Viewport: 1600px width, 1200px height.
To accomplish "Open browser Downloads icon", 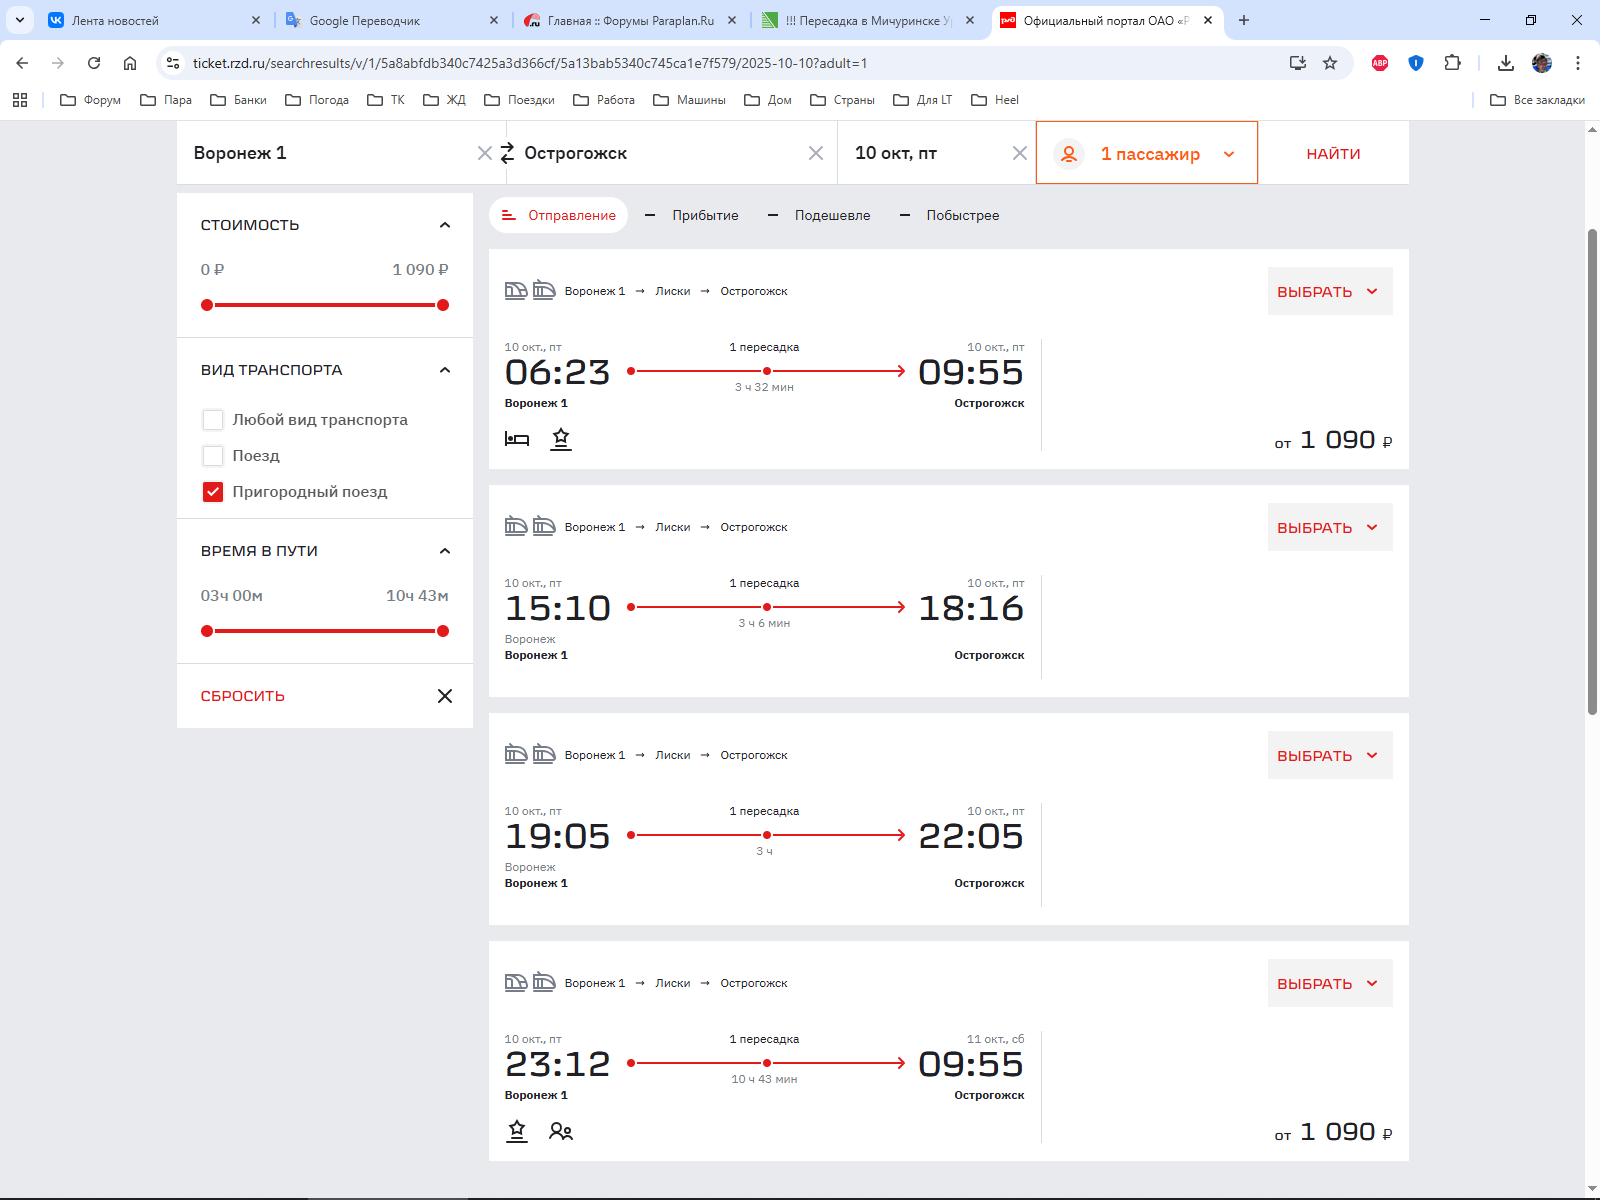I will tap(1505, 63).
